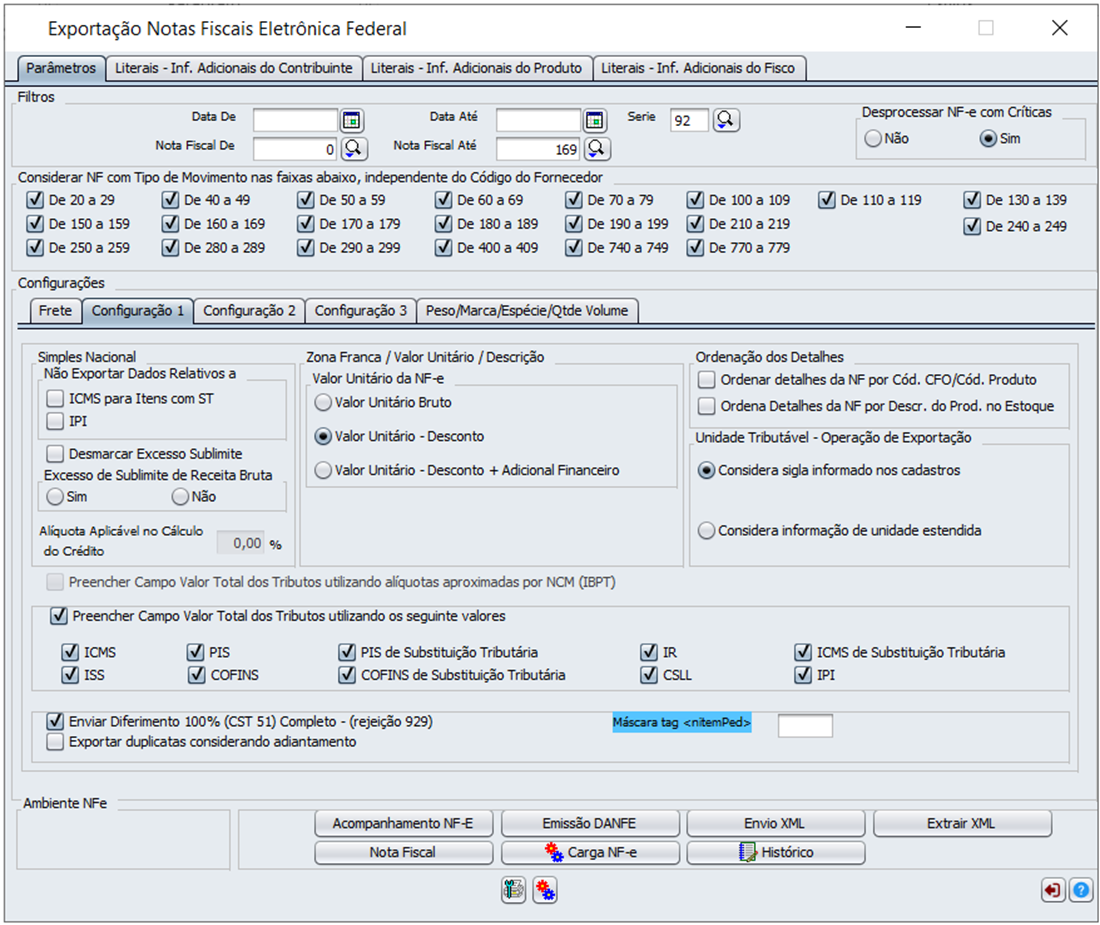The width and height of the screenshot is (1100, 925).
Task: Click the gears icon at bottom center
Action: [545, 890]
